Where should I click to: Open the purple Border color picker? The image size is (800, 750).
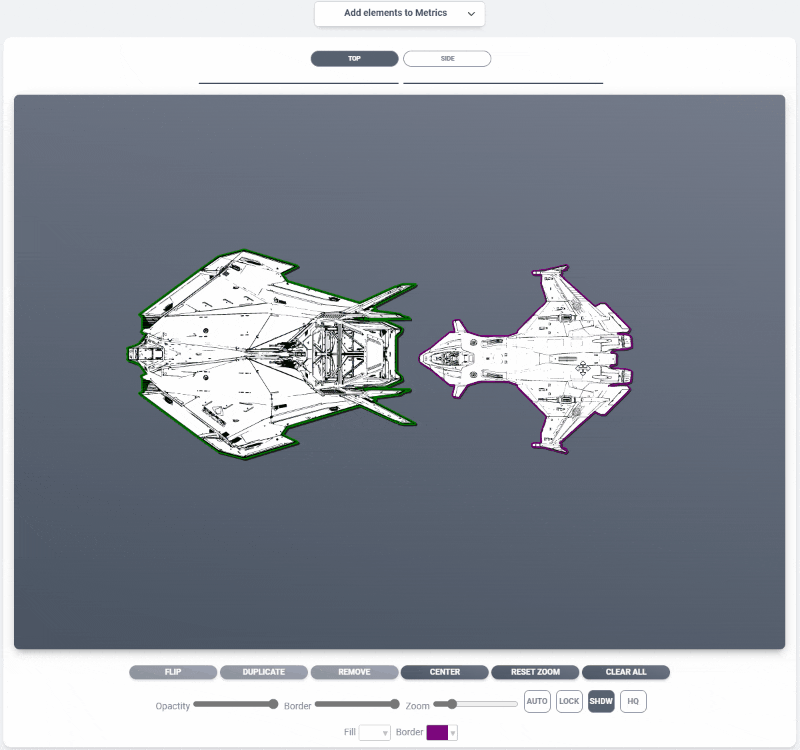[x=442, y=733]
